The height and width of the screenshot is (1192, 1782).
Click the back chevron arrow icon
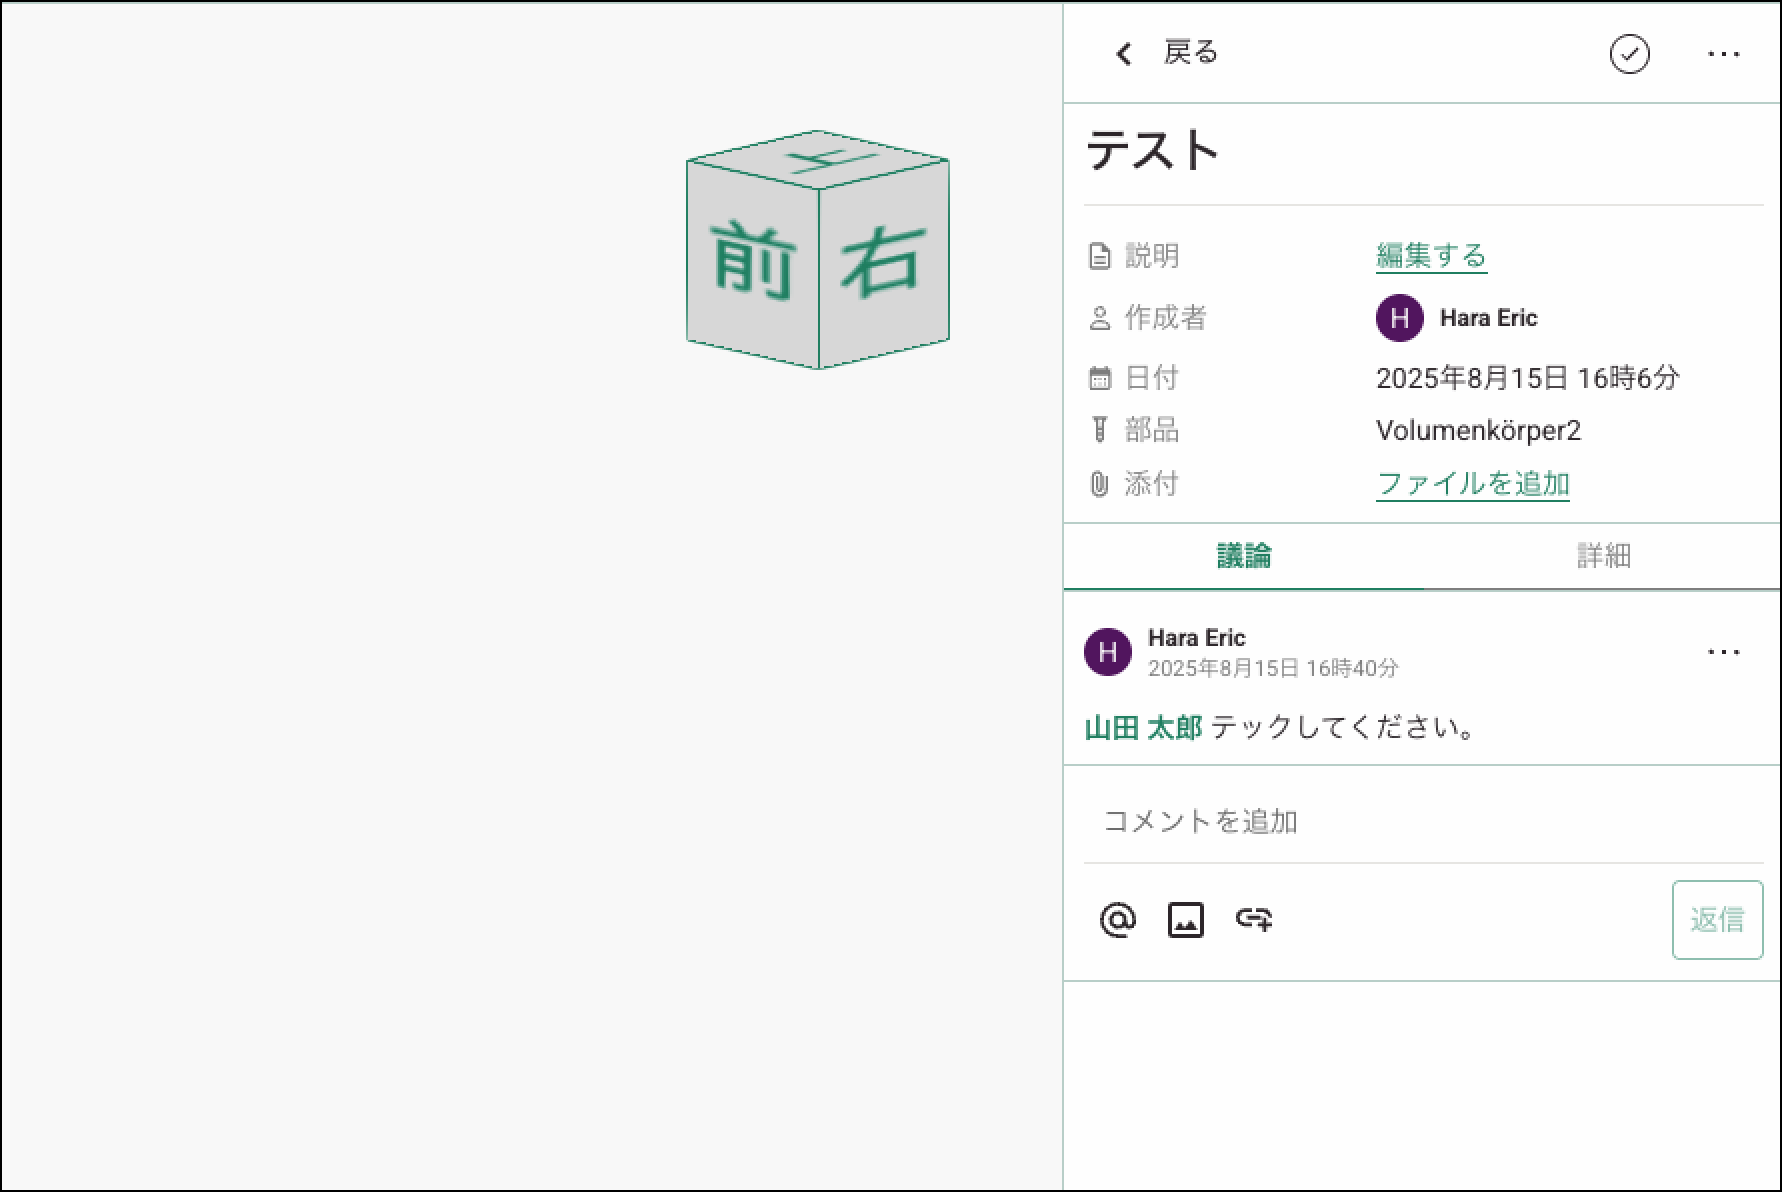tap(1124, 54)
